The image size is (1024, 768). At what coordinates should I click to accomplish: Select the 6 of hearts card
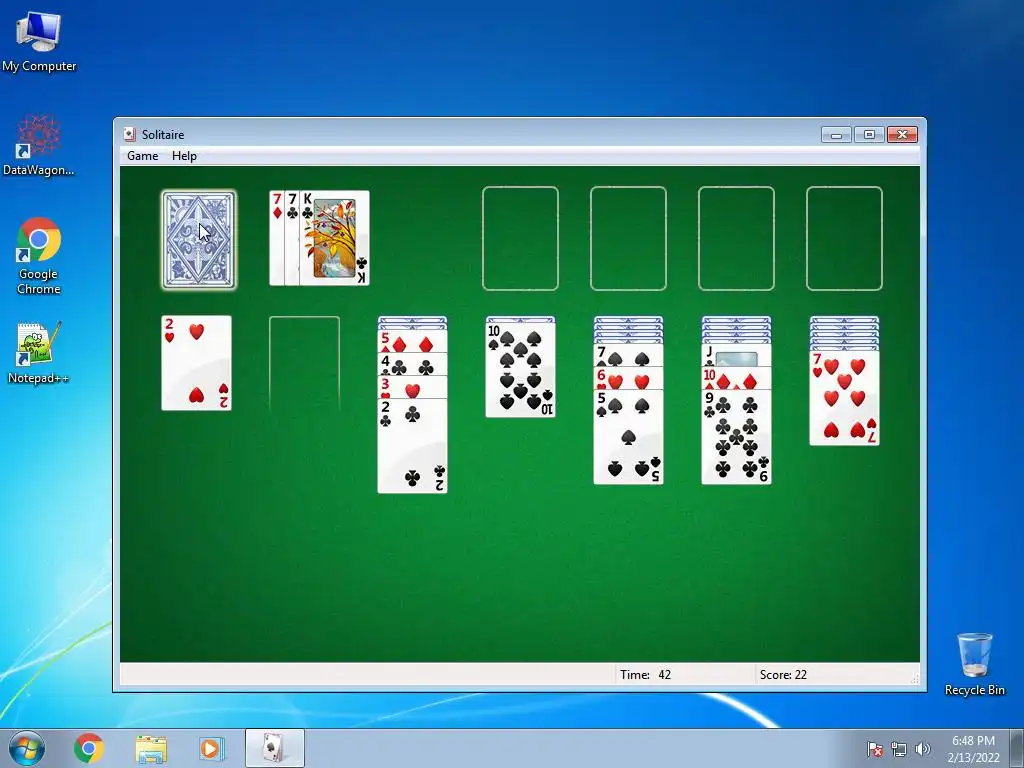(628, 378)
